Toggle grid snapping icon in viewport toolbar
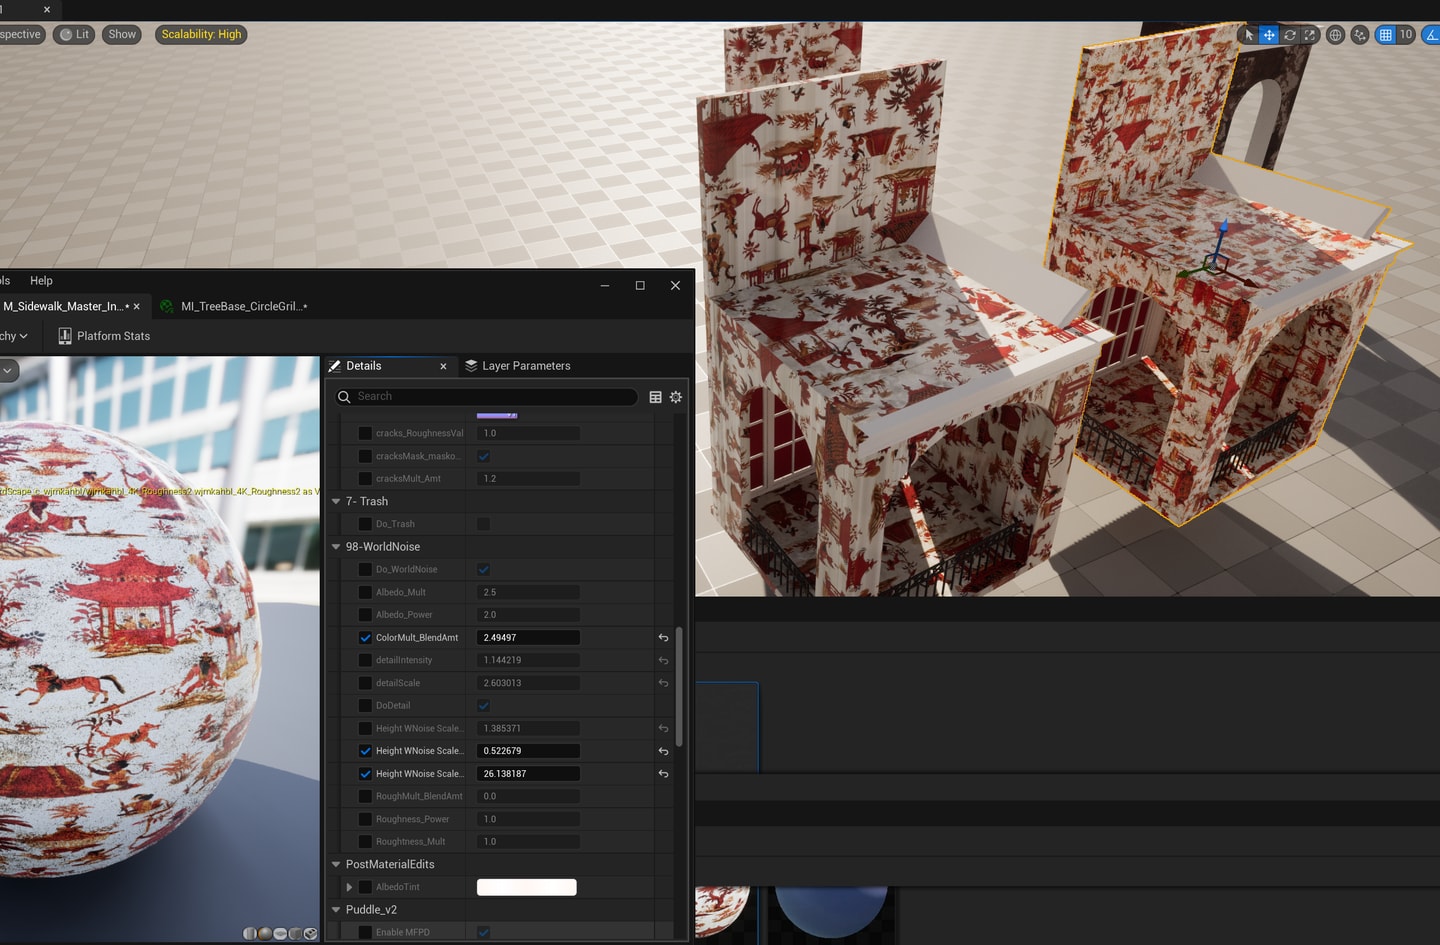1440x945 pixels. coord(1385,34)
